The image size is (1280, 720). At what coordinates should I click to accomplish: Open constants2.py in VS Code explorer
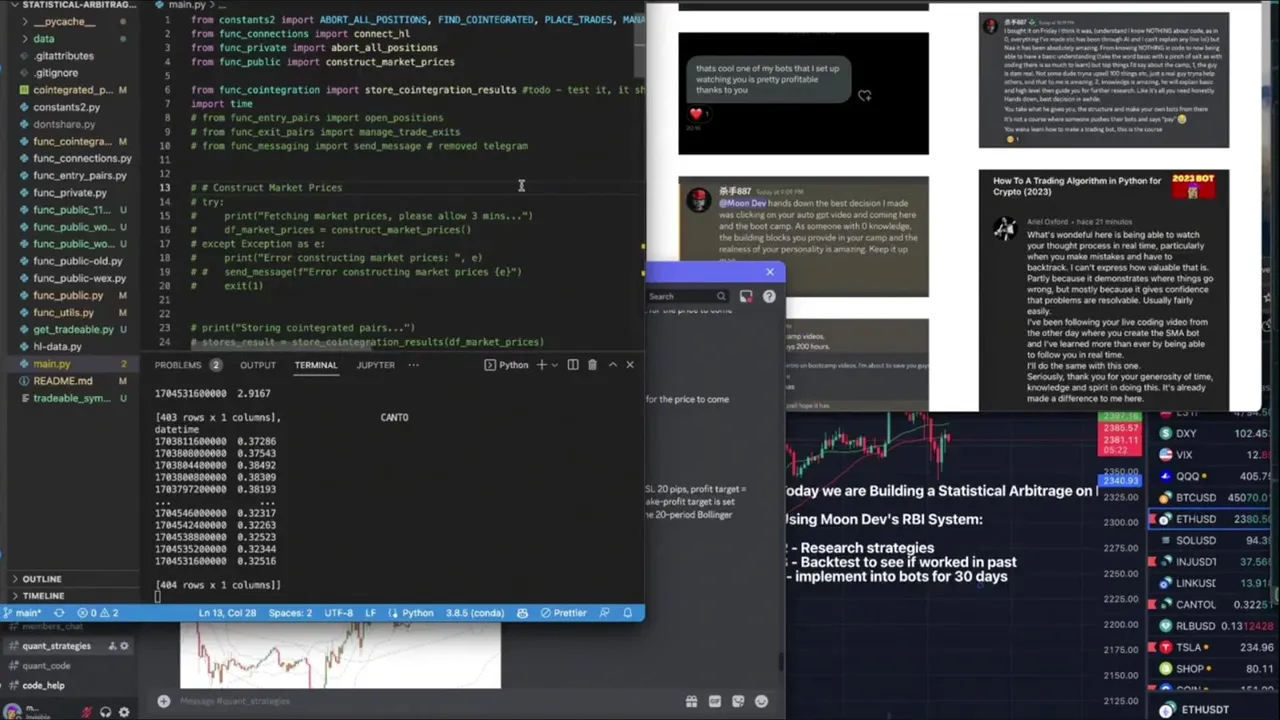(66, 107)
